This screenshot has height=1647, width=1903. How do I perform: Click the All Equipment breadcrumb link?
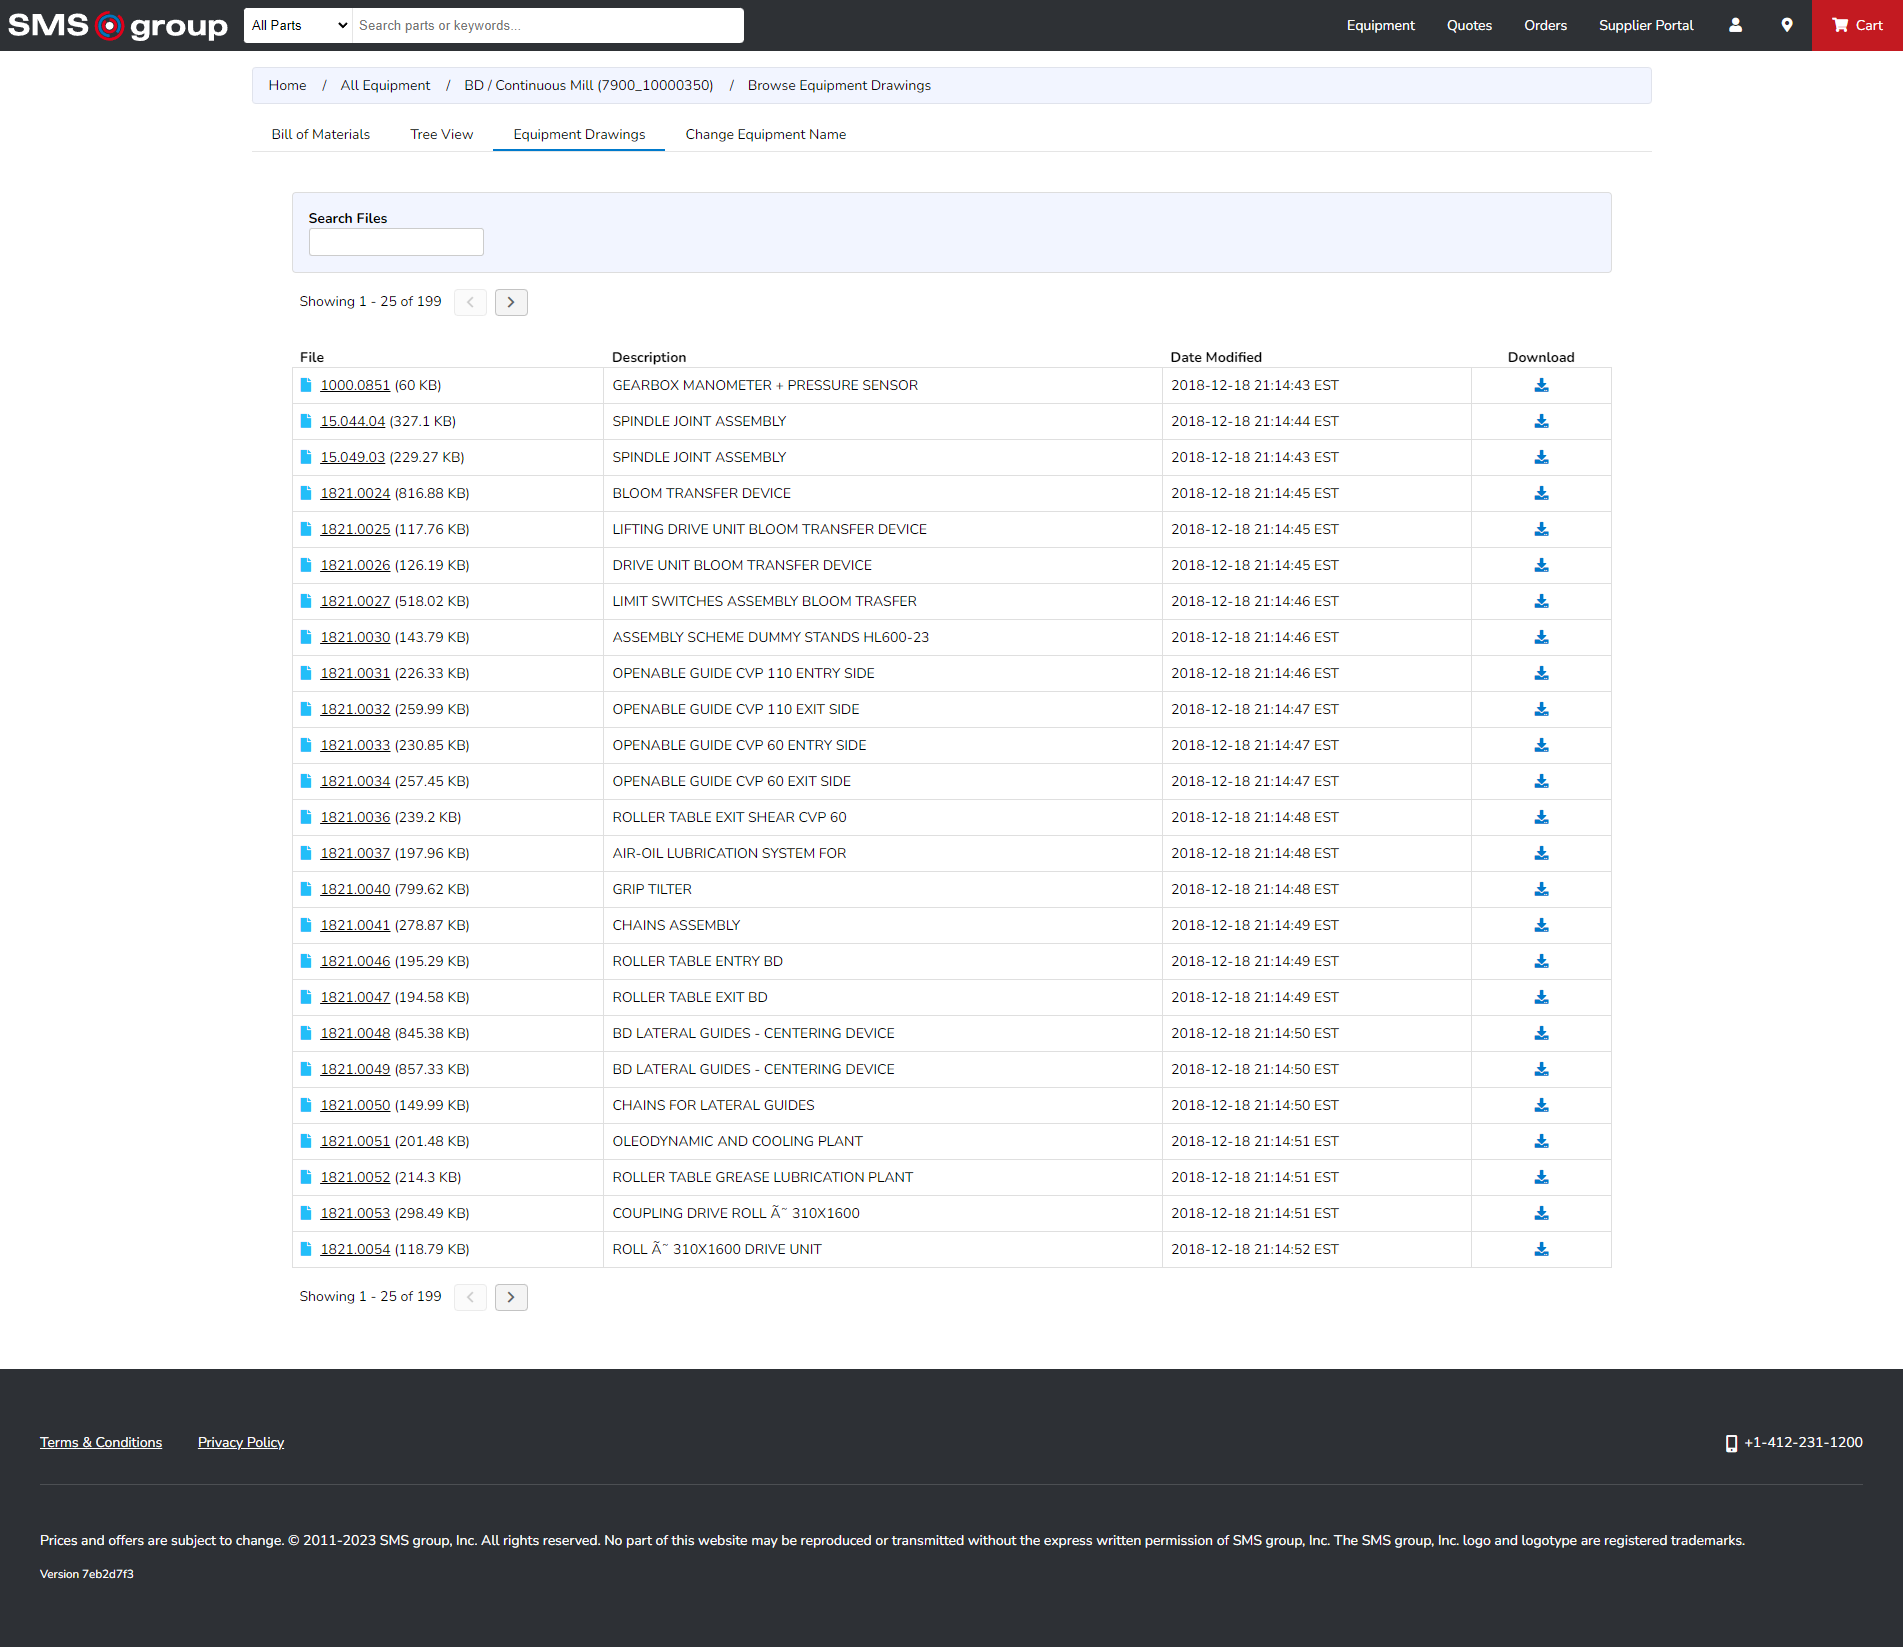[x=385, y=86]
